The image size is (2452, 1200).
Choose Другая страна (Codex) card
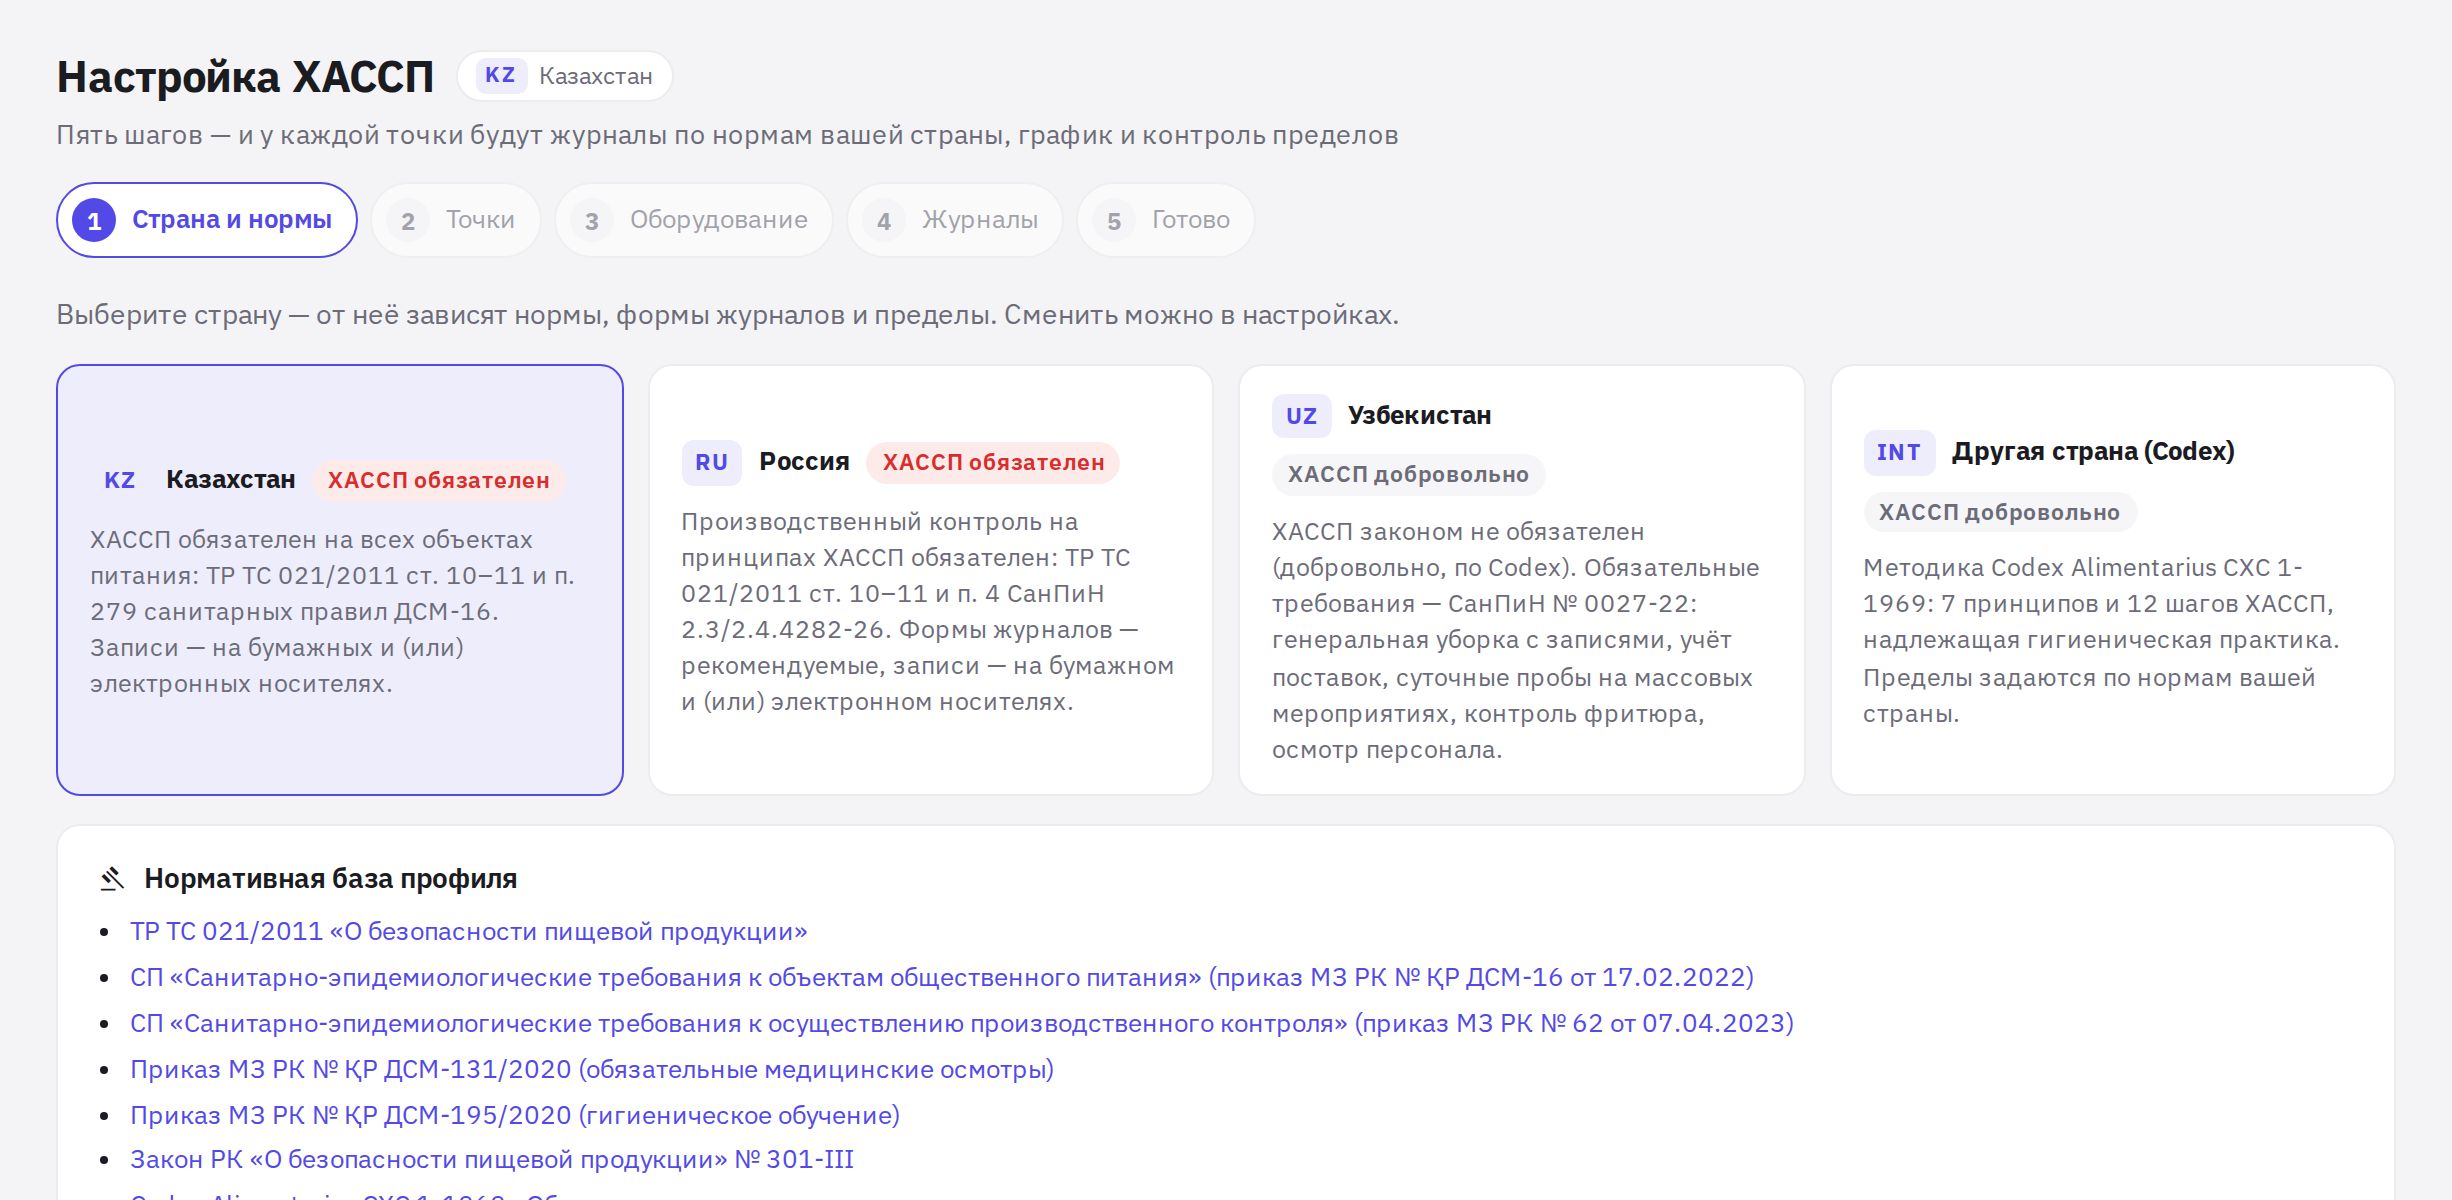click(2113, 580)
